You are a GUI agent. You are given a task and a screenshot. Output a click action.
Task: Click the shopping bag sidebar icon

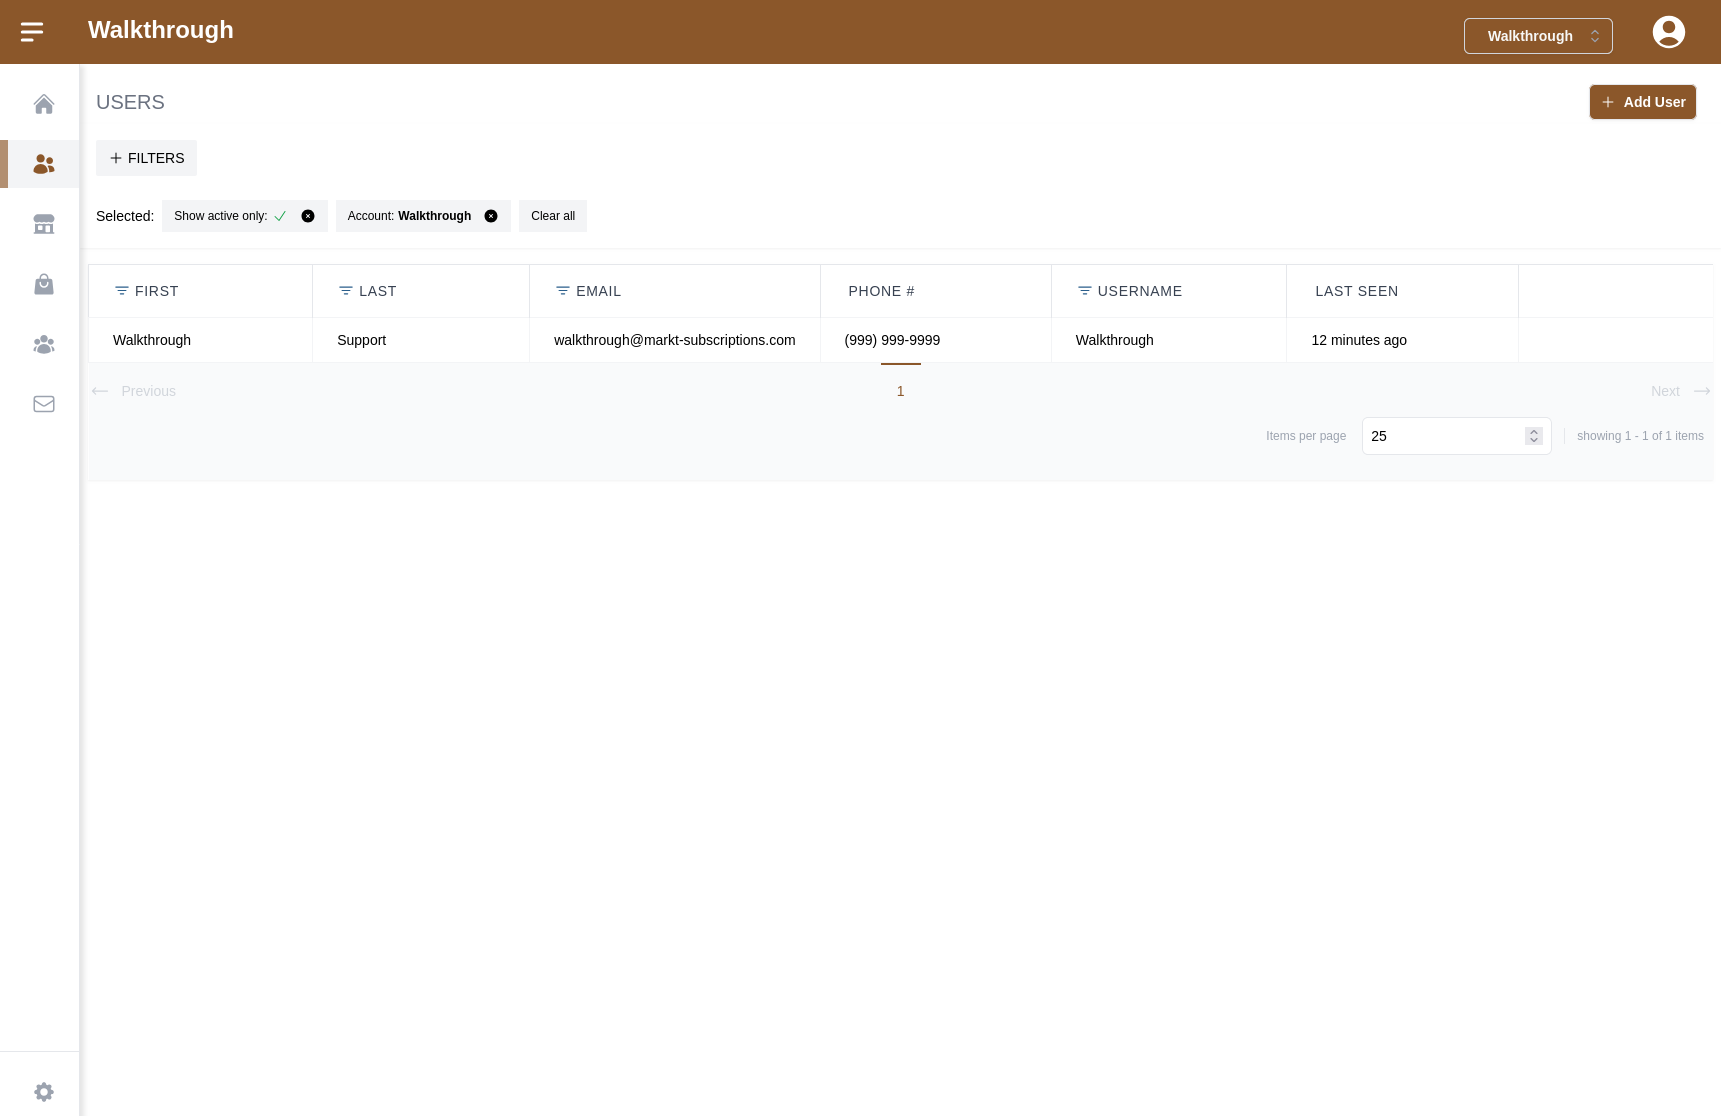[x=43, y=285]
